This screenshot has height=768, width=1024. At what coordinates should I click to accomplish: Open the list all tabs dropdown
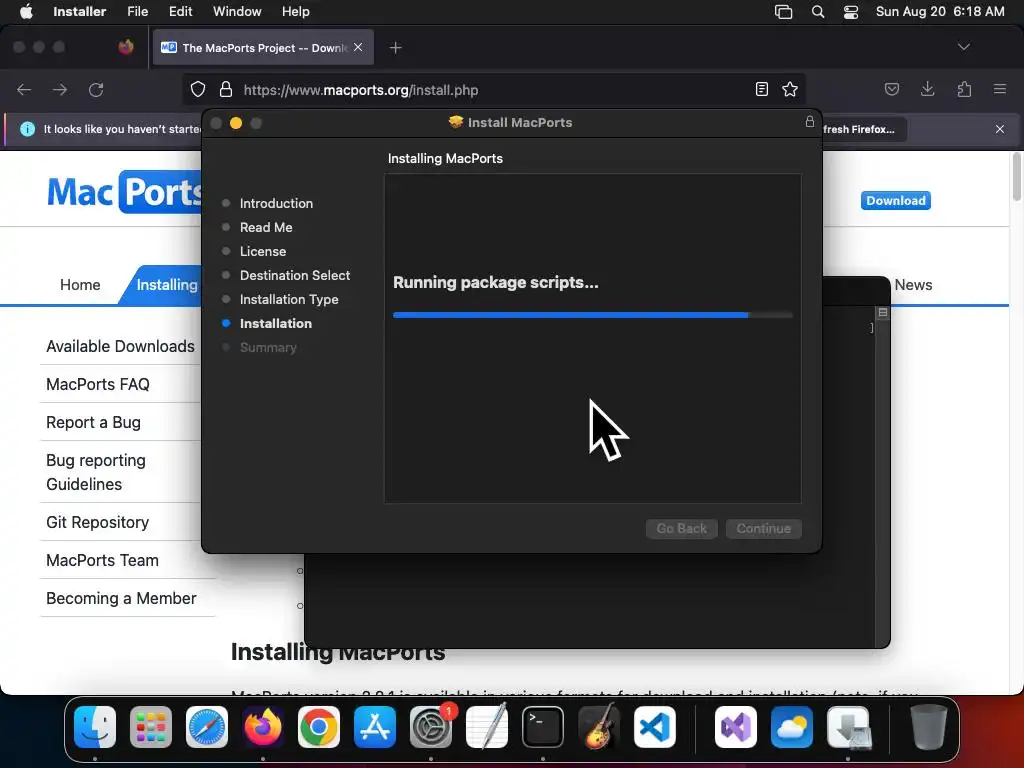[963, 47]
